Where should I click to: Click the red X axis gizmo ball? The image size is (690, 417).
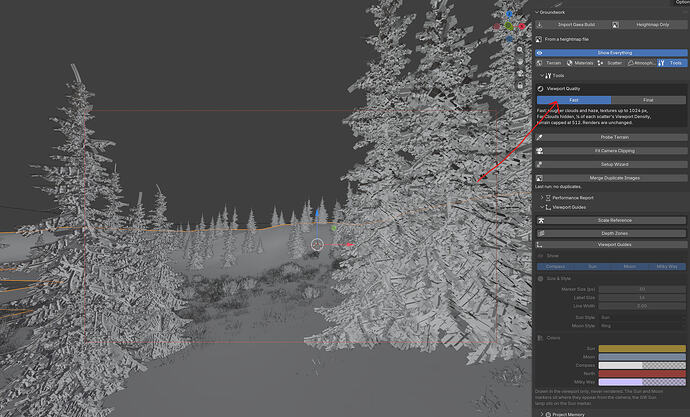522,26
